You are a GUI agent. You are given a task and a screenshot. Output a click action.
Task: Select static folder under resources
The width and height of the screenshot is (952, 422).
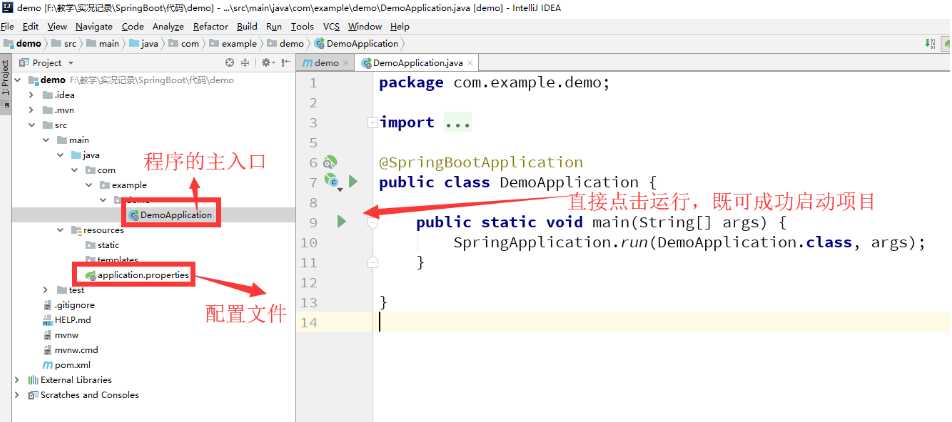(x=102, y=245)
